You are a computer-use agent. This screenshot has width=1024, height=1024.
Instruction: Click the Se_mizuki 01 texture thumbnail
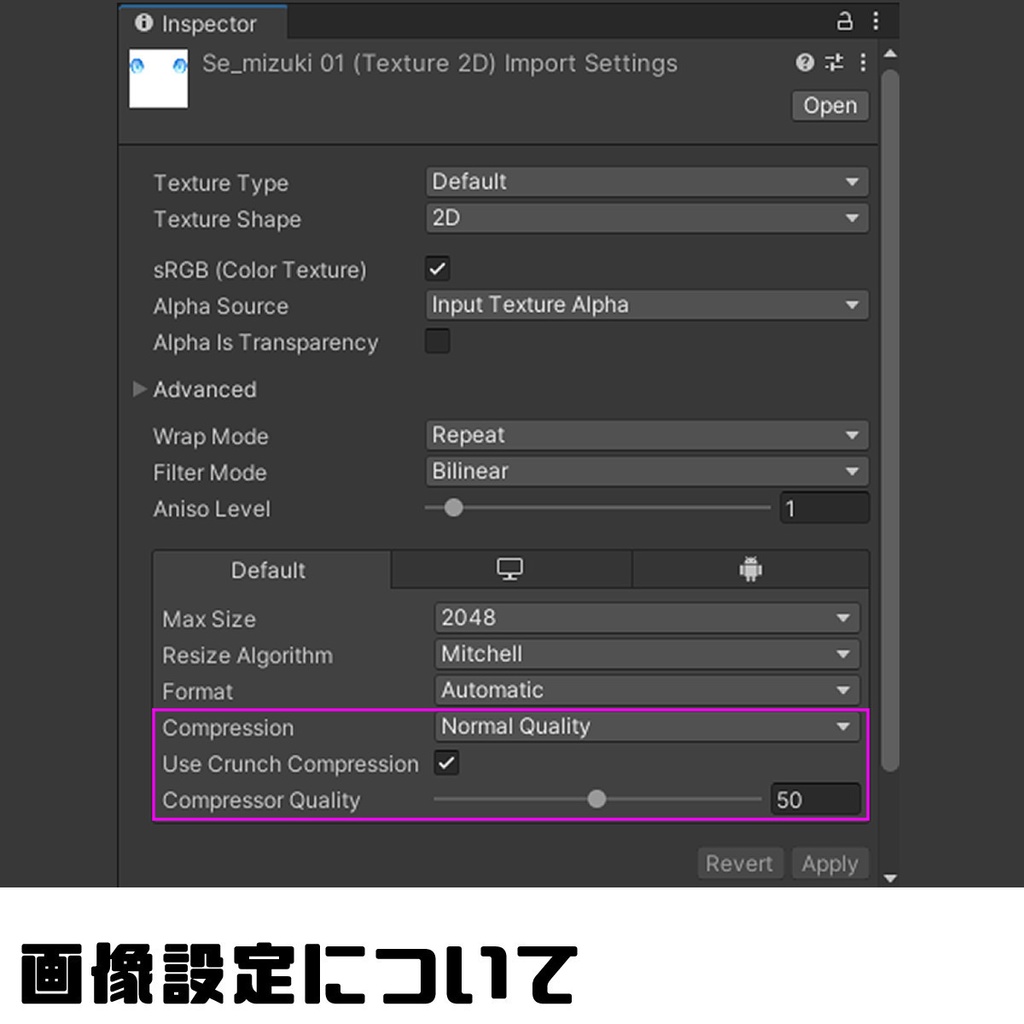(157, 77)
